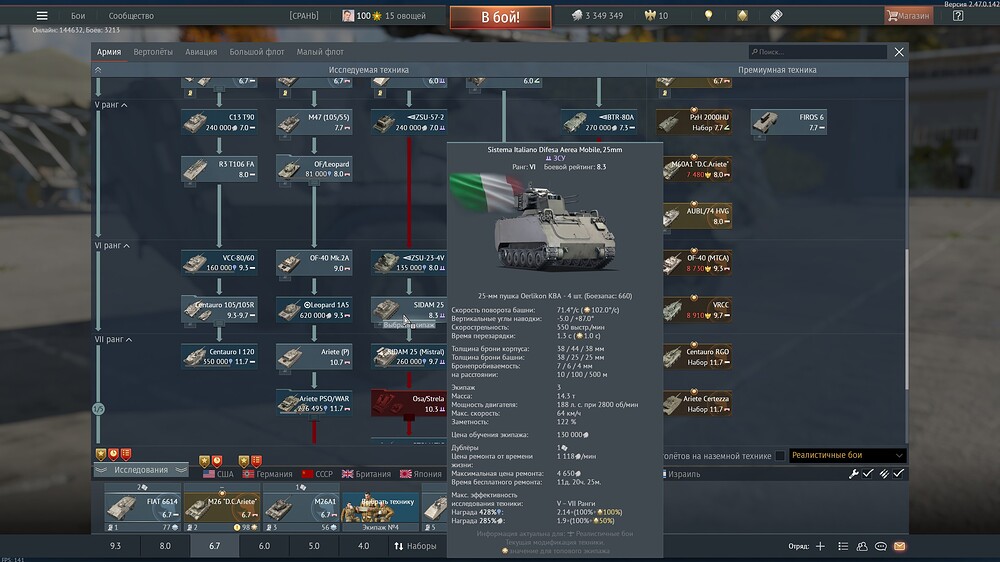
Task: Open the ticket icon next to Магазин
Action: (776, 15)
